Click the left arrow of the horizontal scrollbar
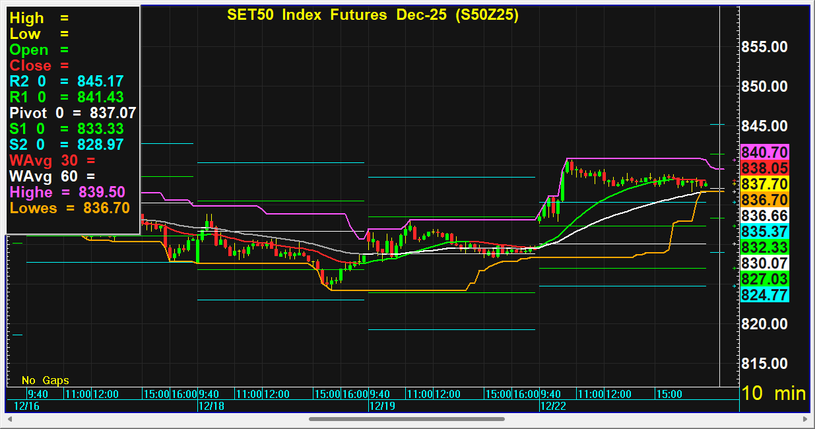Viewport: 815px width, 429px height. tap(10, 421)
